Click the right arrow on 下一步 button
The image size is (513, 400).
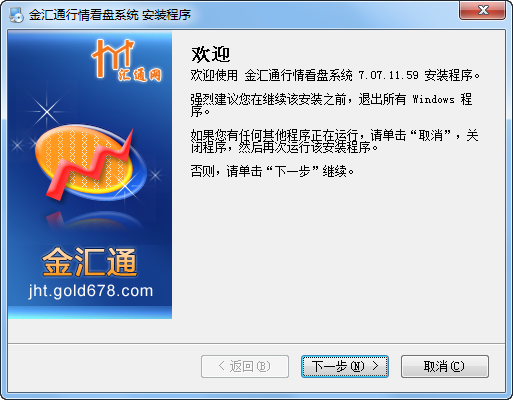(375, 366)
